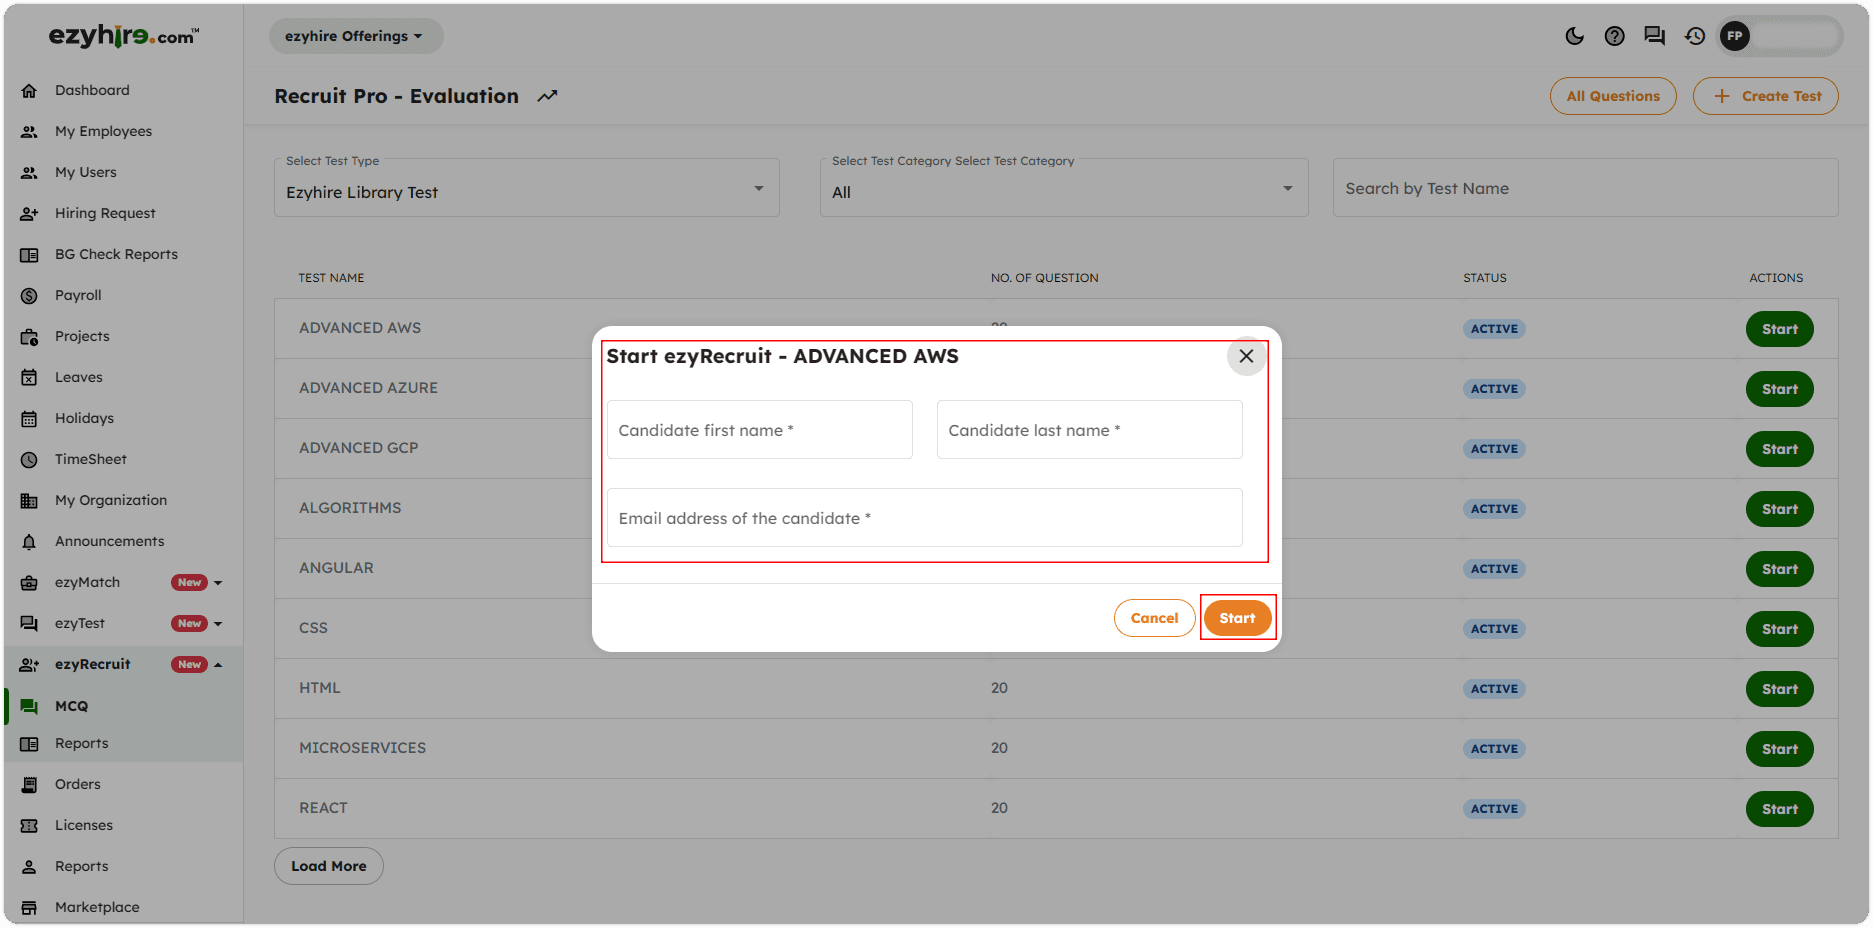Expand the ezyTest submenu arrow
1873x928 pixels.
(x=218, y=624)
